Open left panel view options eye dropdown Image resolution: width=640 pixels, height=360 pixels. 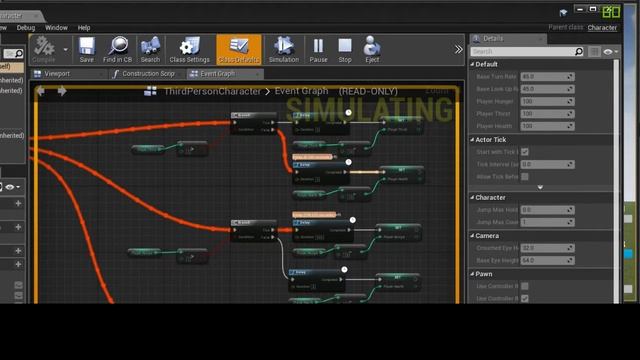click(x=12, y=187)
